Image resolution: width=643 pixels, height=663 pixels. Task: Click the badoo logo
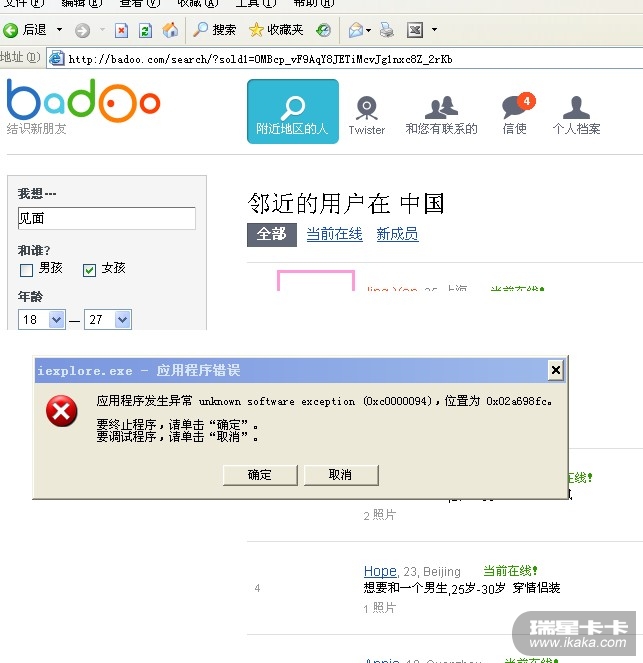click(83, 100)
